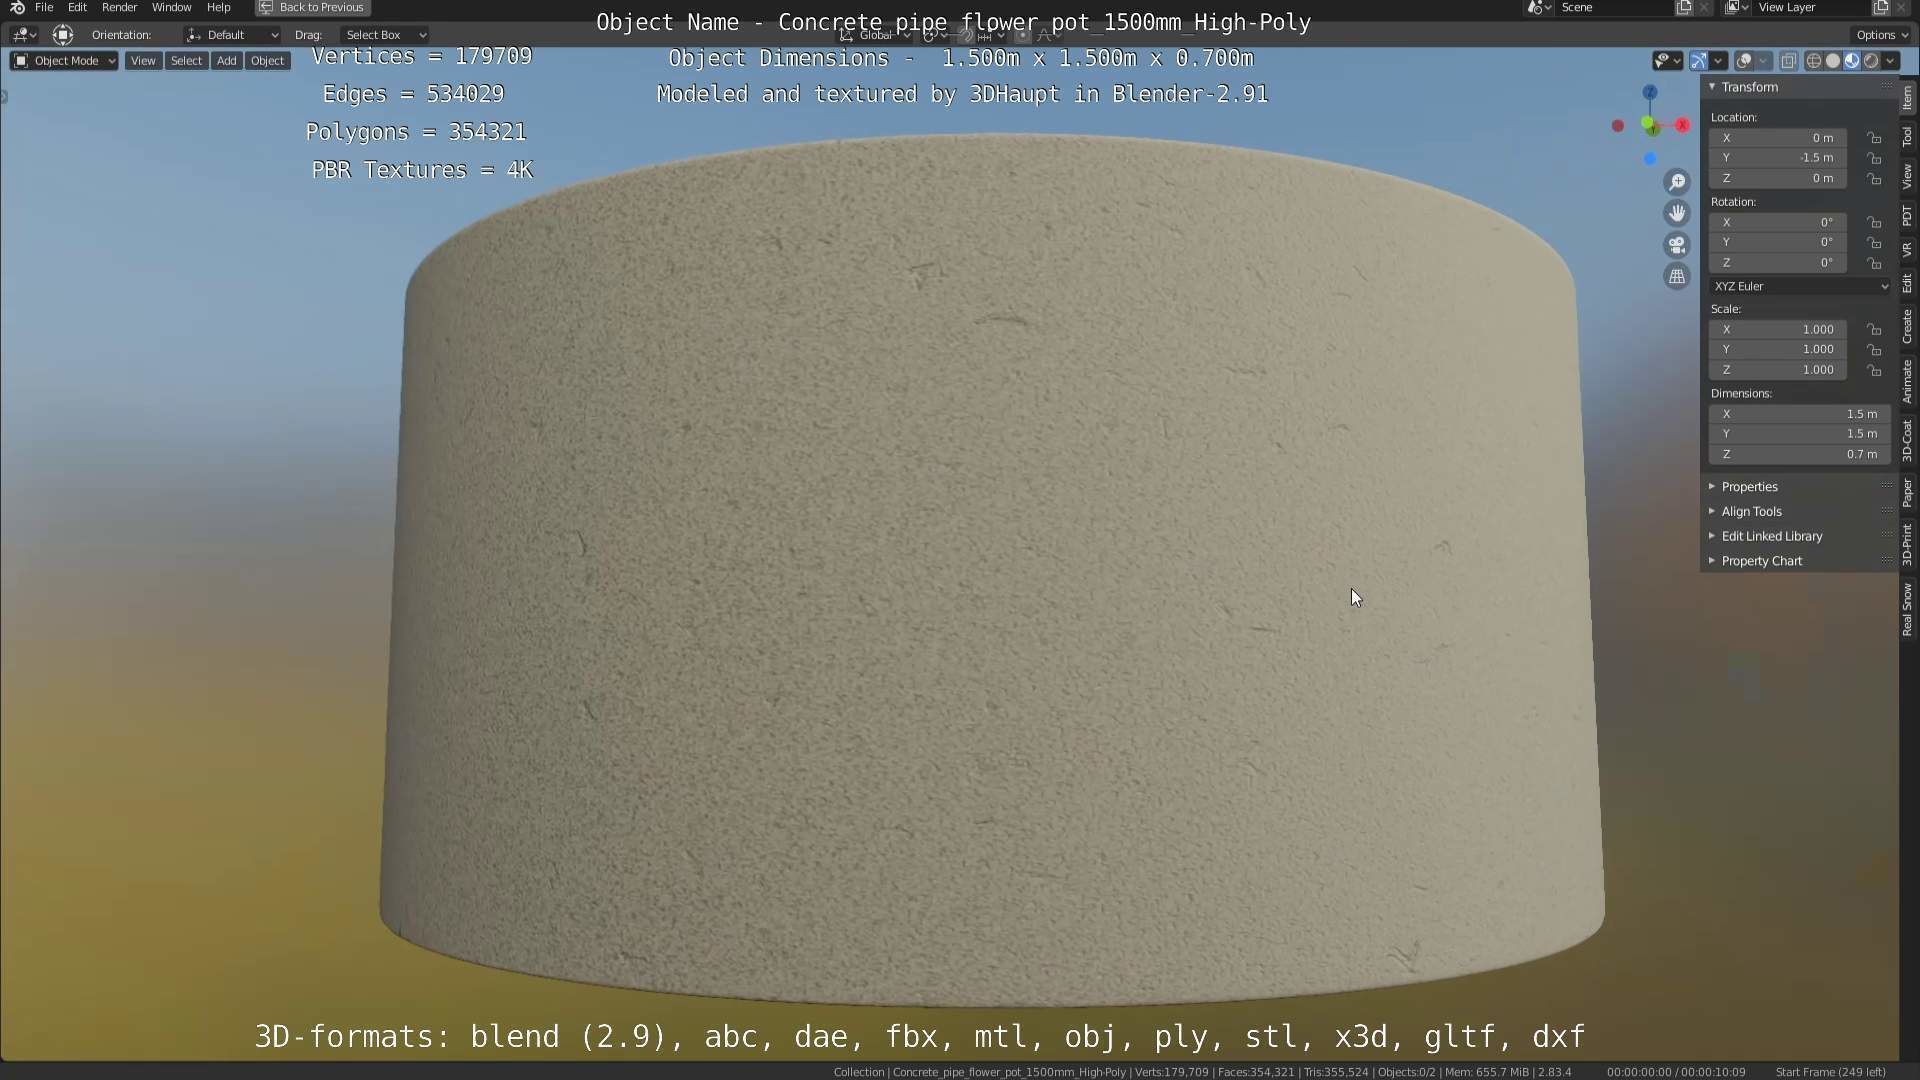The width and height of the screenshot is (1920, 1080).
Task: Toggle camera view with the camera icon
Action: pyautogui.click(x=1677, y=245)
